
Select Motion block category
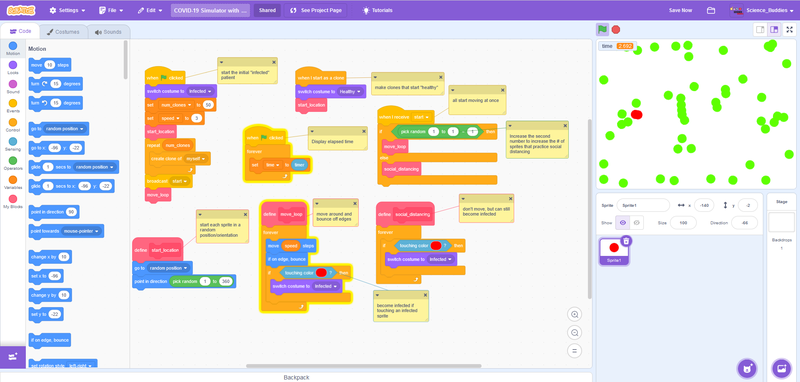[x=13, y=49]
